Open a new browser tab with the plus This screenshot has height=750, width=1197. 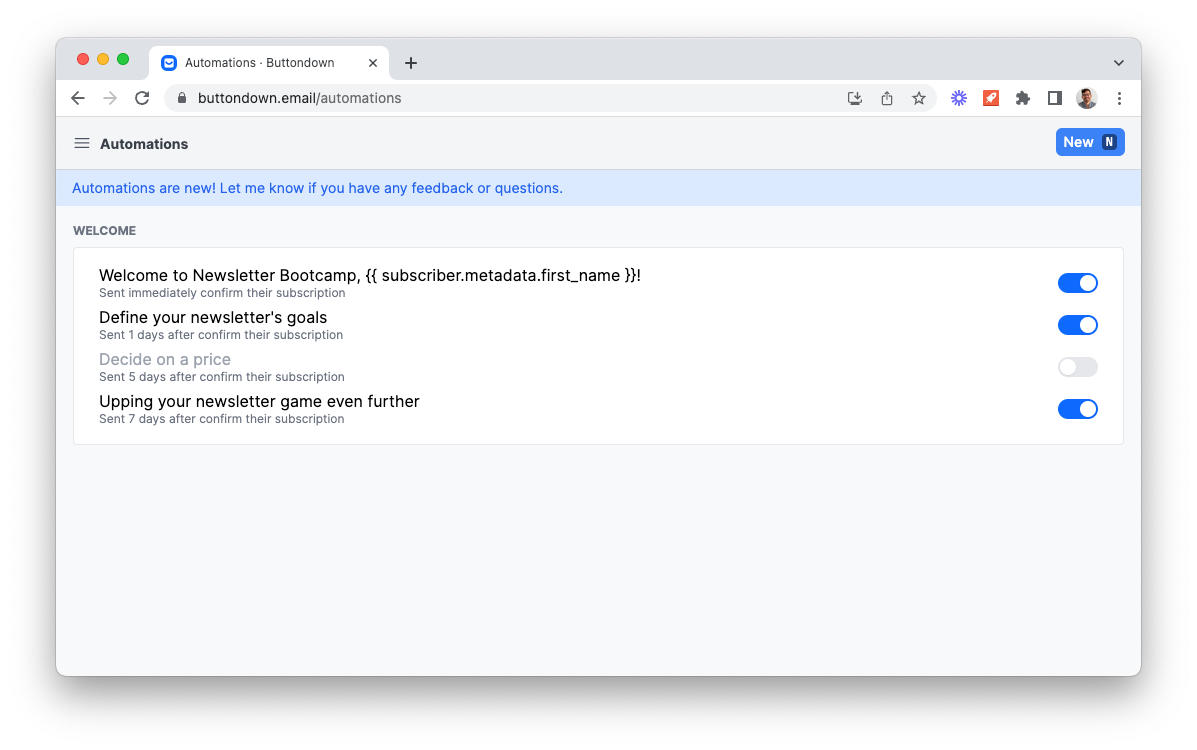[410, 62]
